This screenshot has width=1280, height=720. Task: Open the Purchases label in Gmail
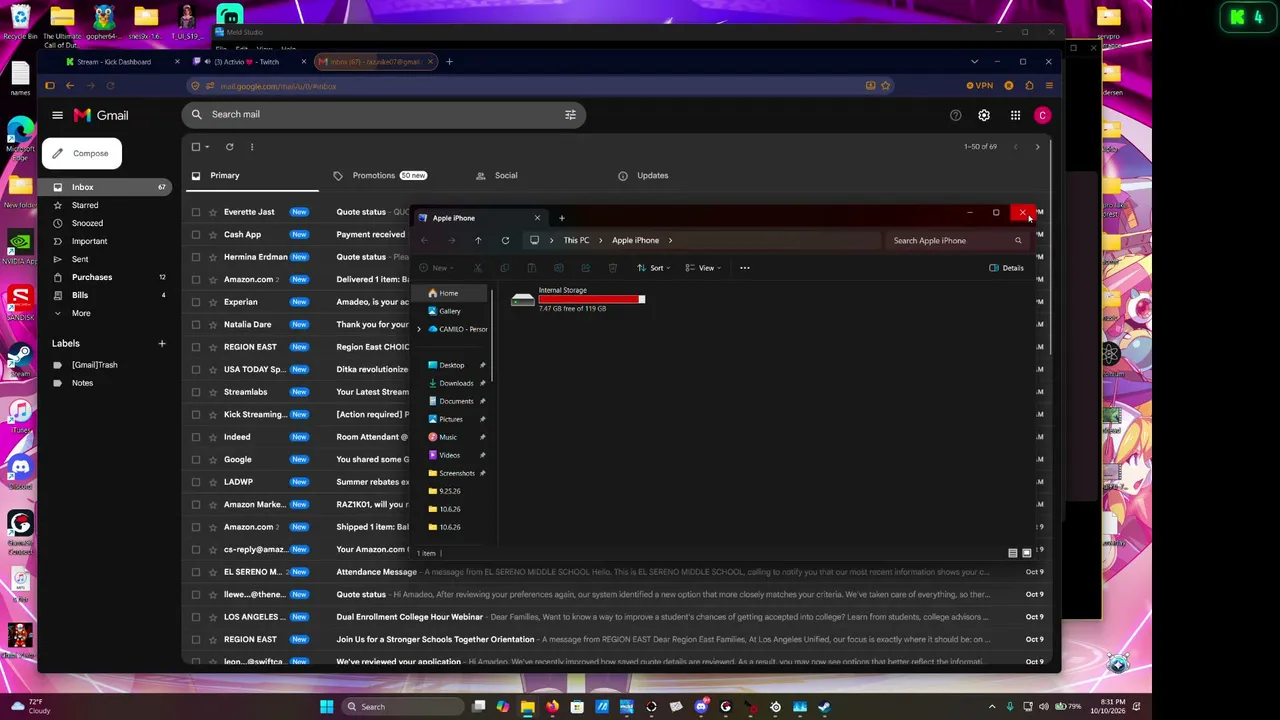tap(92, 277)
